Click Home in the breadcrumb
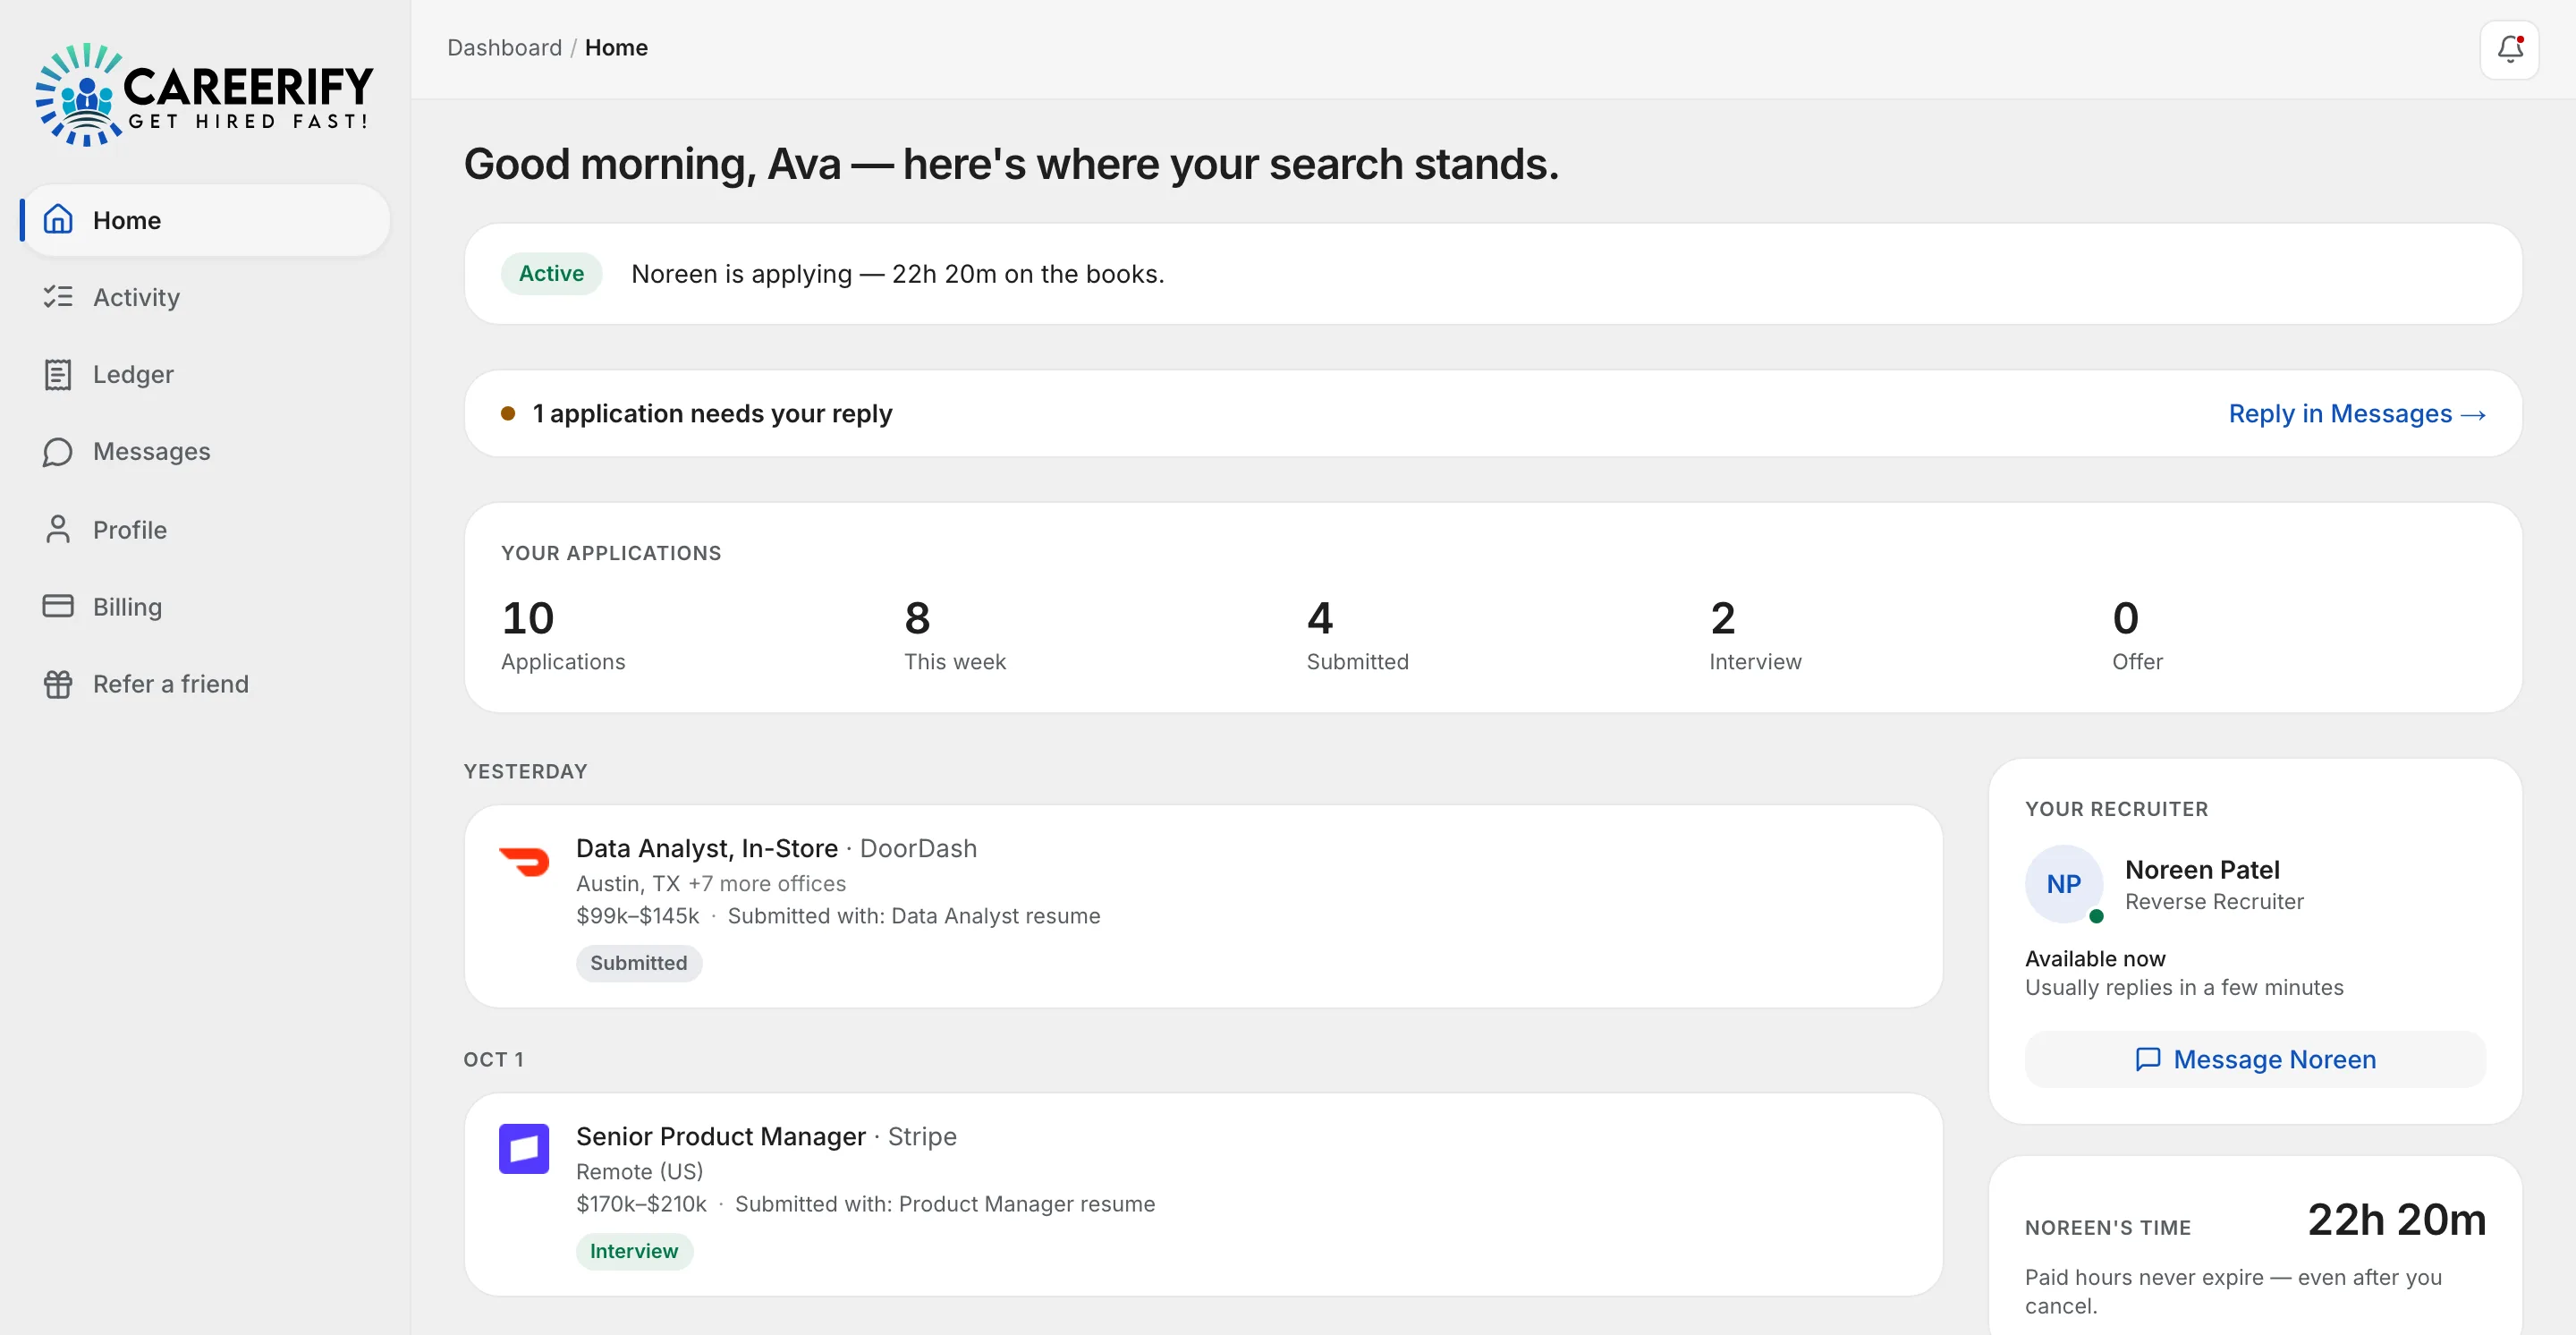 coord(616,47)
